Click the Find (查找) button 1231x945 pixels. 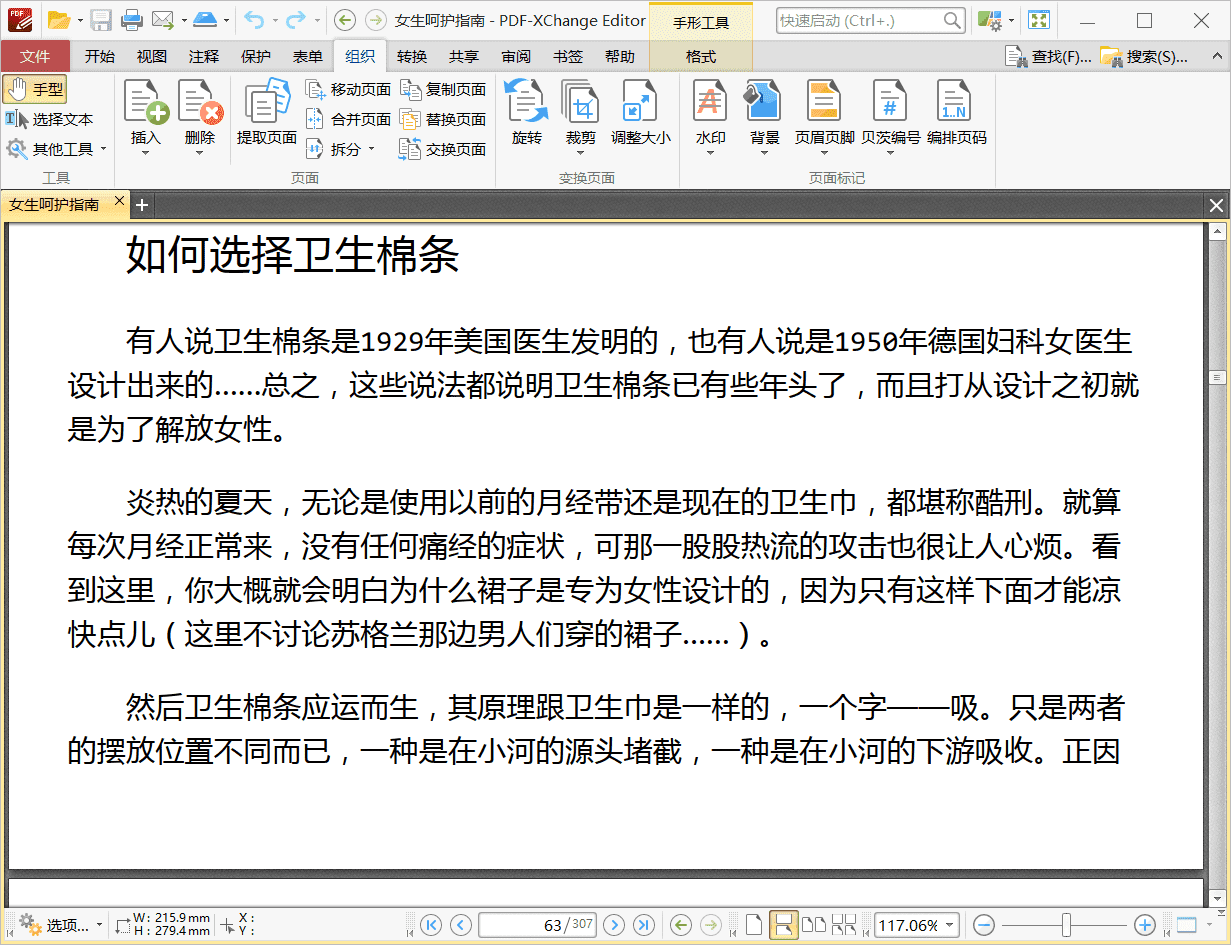click(x=1048, y=57)
